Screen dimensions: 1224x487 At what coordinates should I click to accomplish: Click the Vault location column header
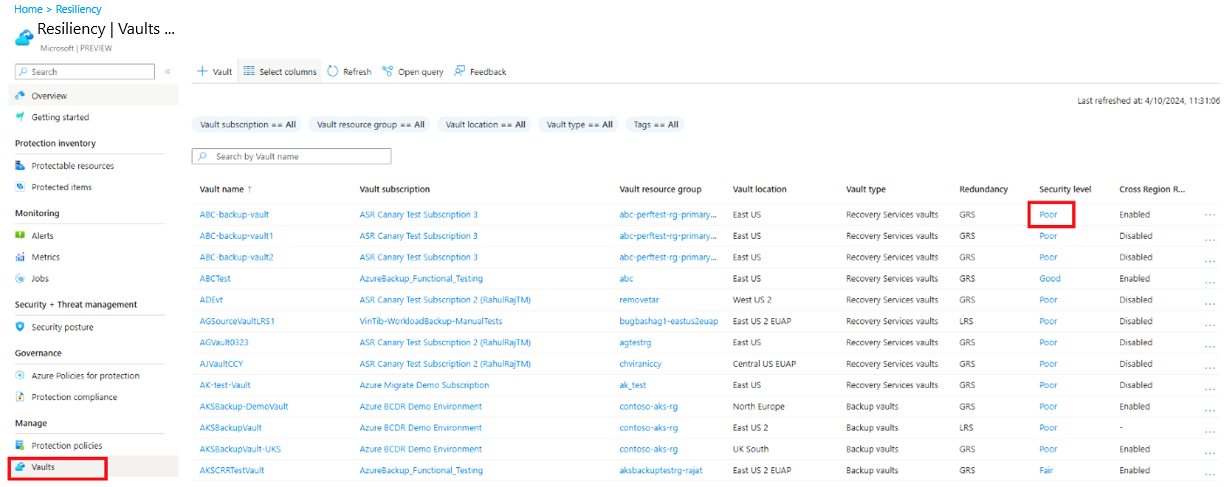tap(759, 189)
